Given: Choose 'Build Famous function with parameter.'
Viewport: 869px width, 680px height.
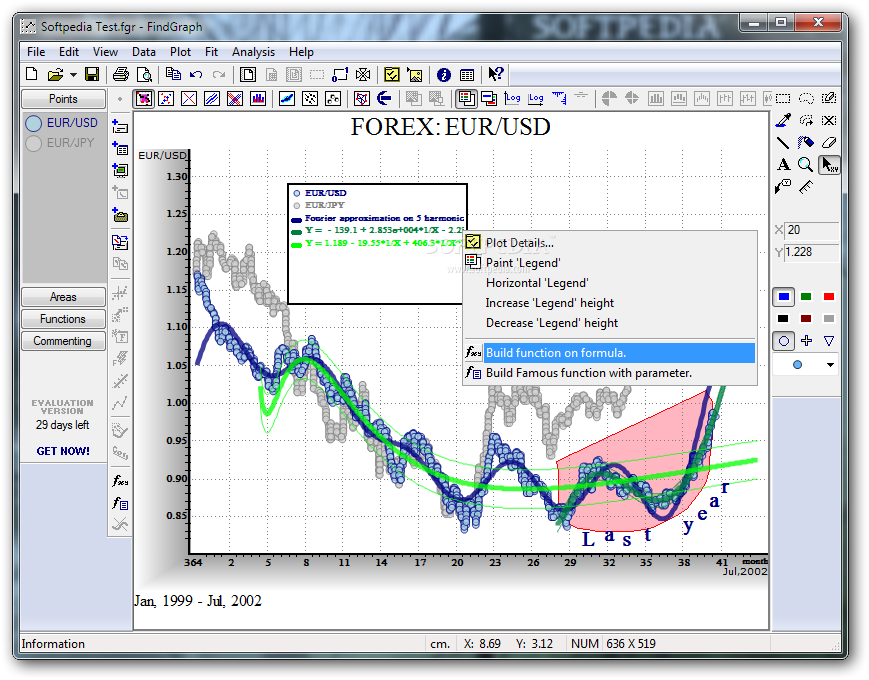Looking at the screenshot, I should [610, 373].
